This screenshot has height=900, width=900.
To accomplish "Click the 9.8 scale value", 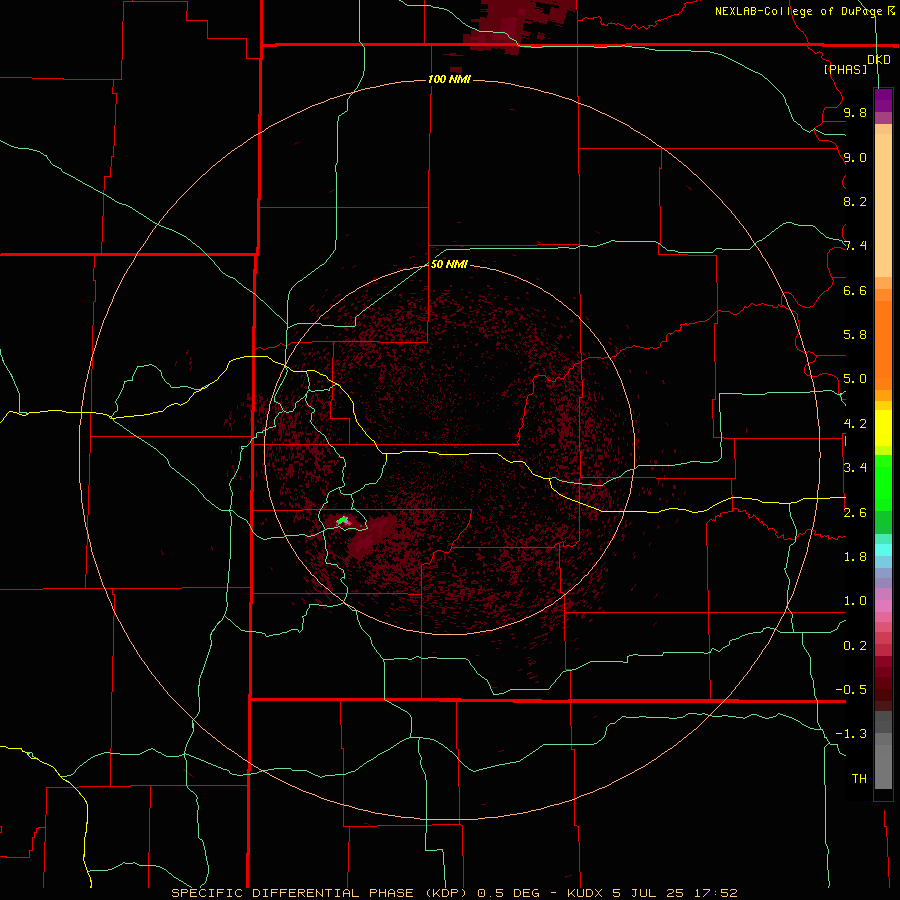I will (x=855, y=112).
